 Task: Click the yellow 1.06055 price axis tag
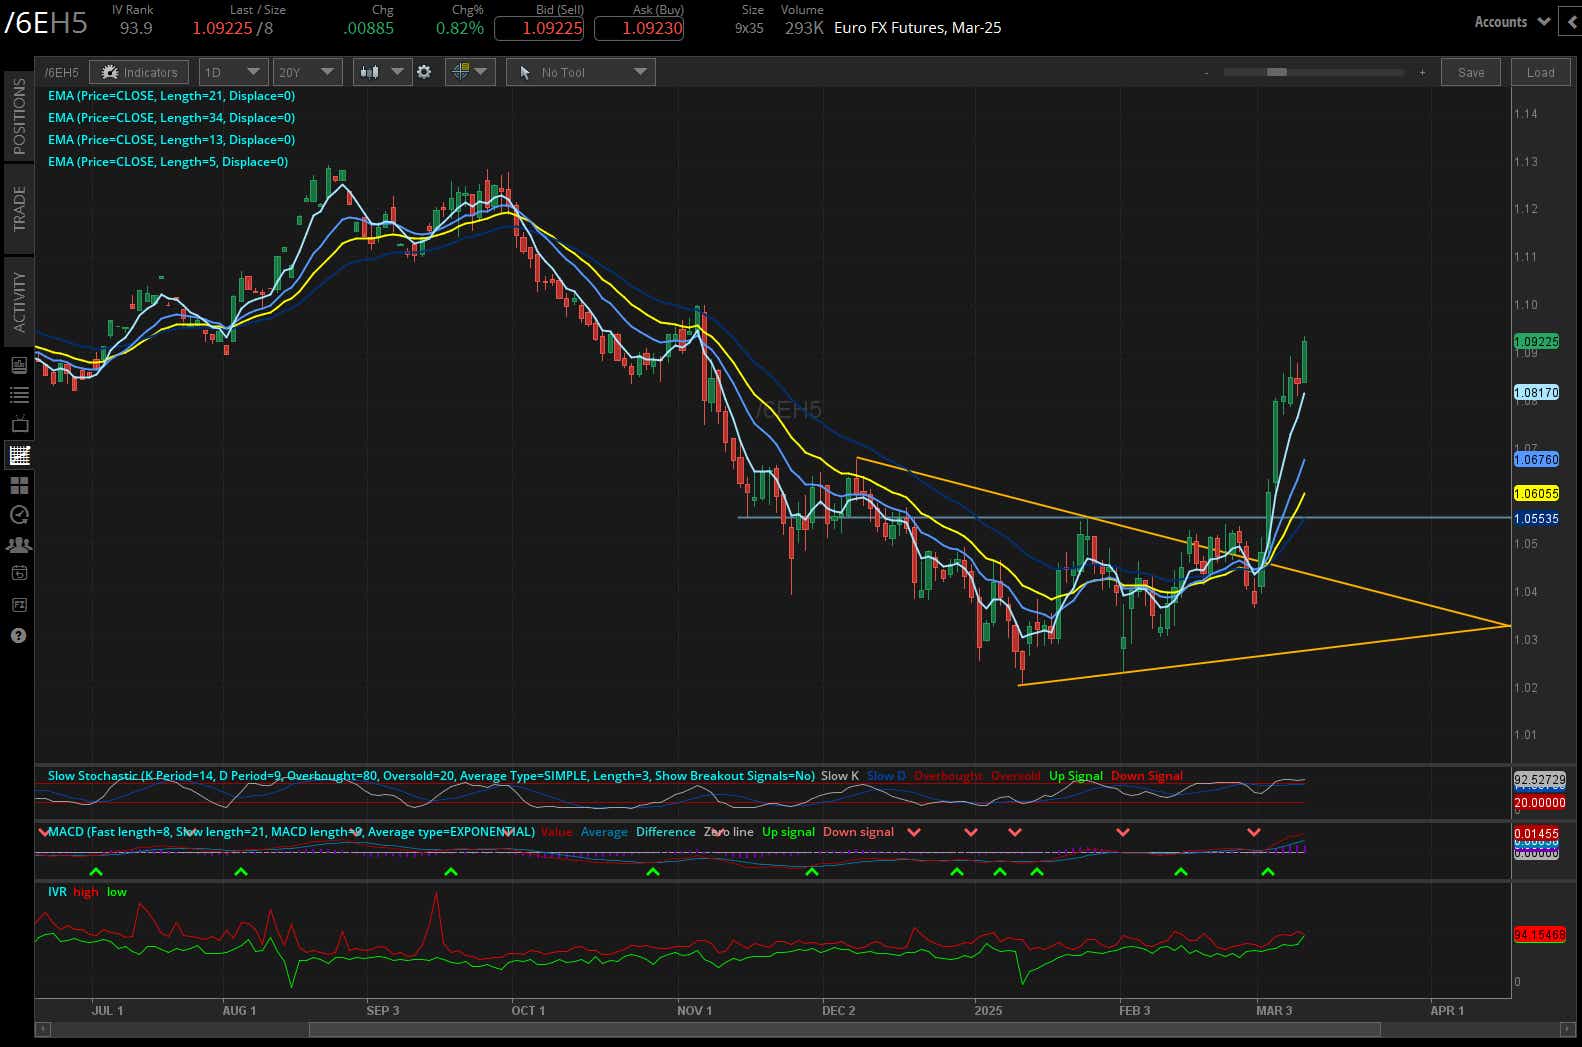pos(1536,494)
